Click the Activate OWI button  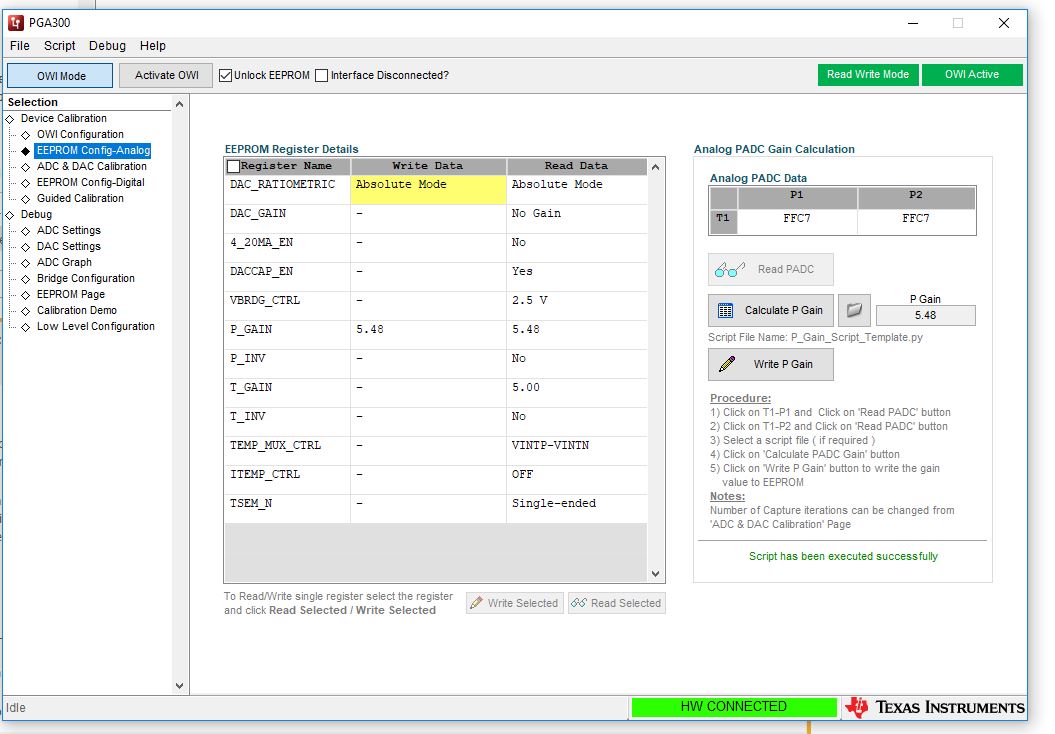(x=166, y=75)
